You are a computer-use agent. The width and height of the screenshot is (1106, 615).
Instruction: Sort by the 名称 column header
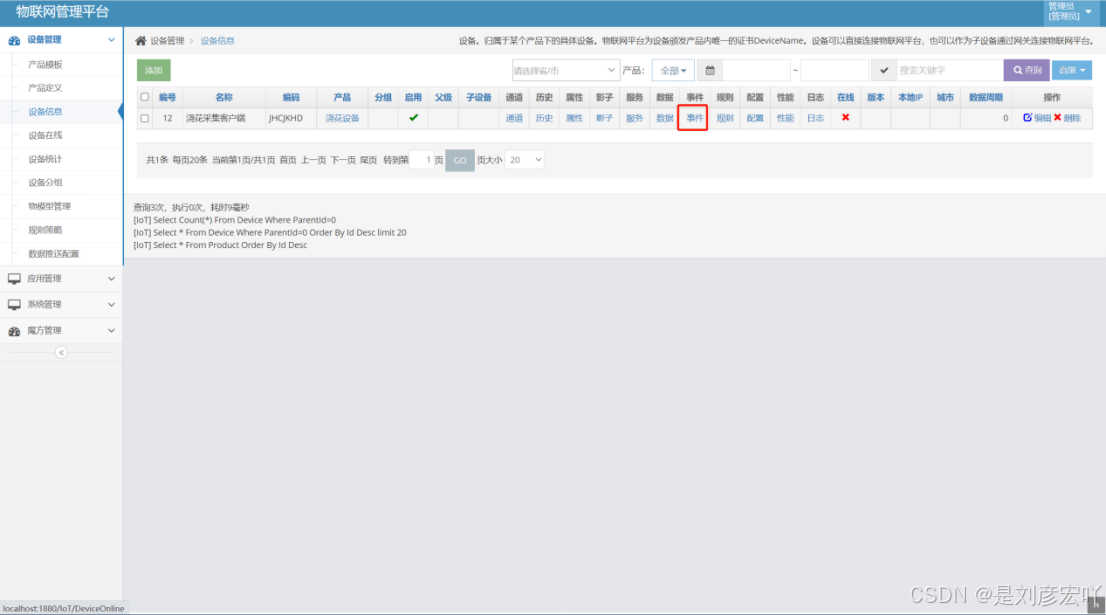pos(224,97)
